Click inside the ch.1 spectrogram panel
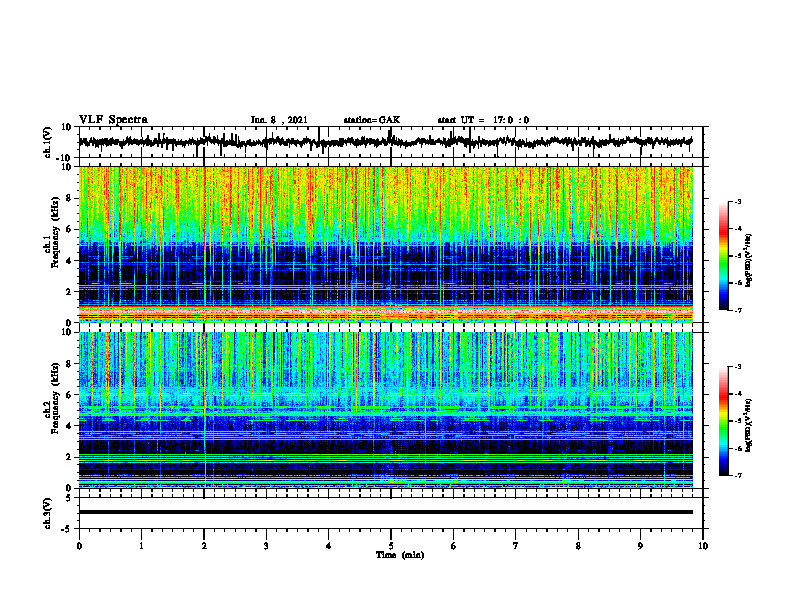 385,244
